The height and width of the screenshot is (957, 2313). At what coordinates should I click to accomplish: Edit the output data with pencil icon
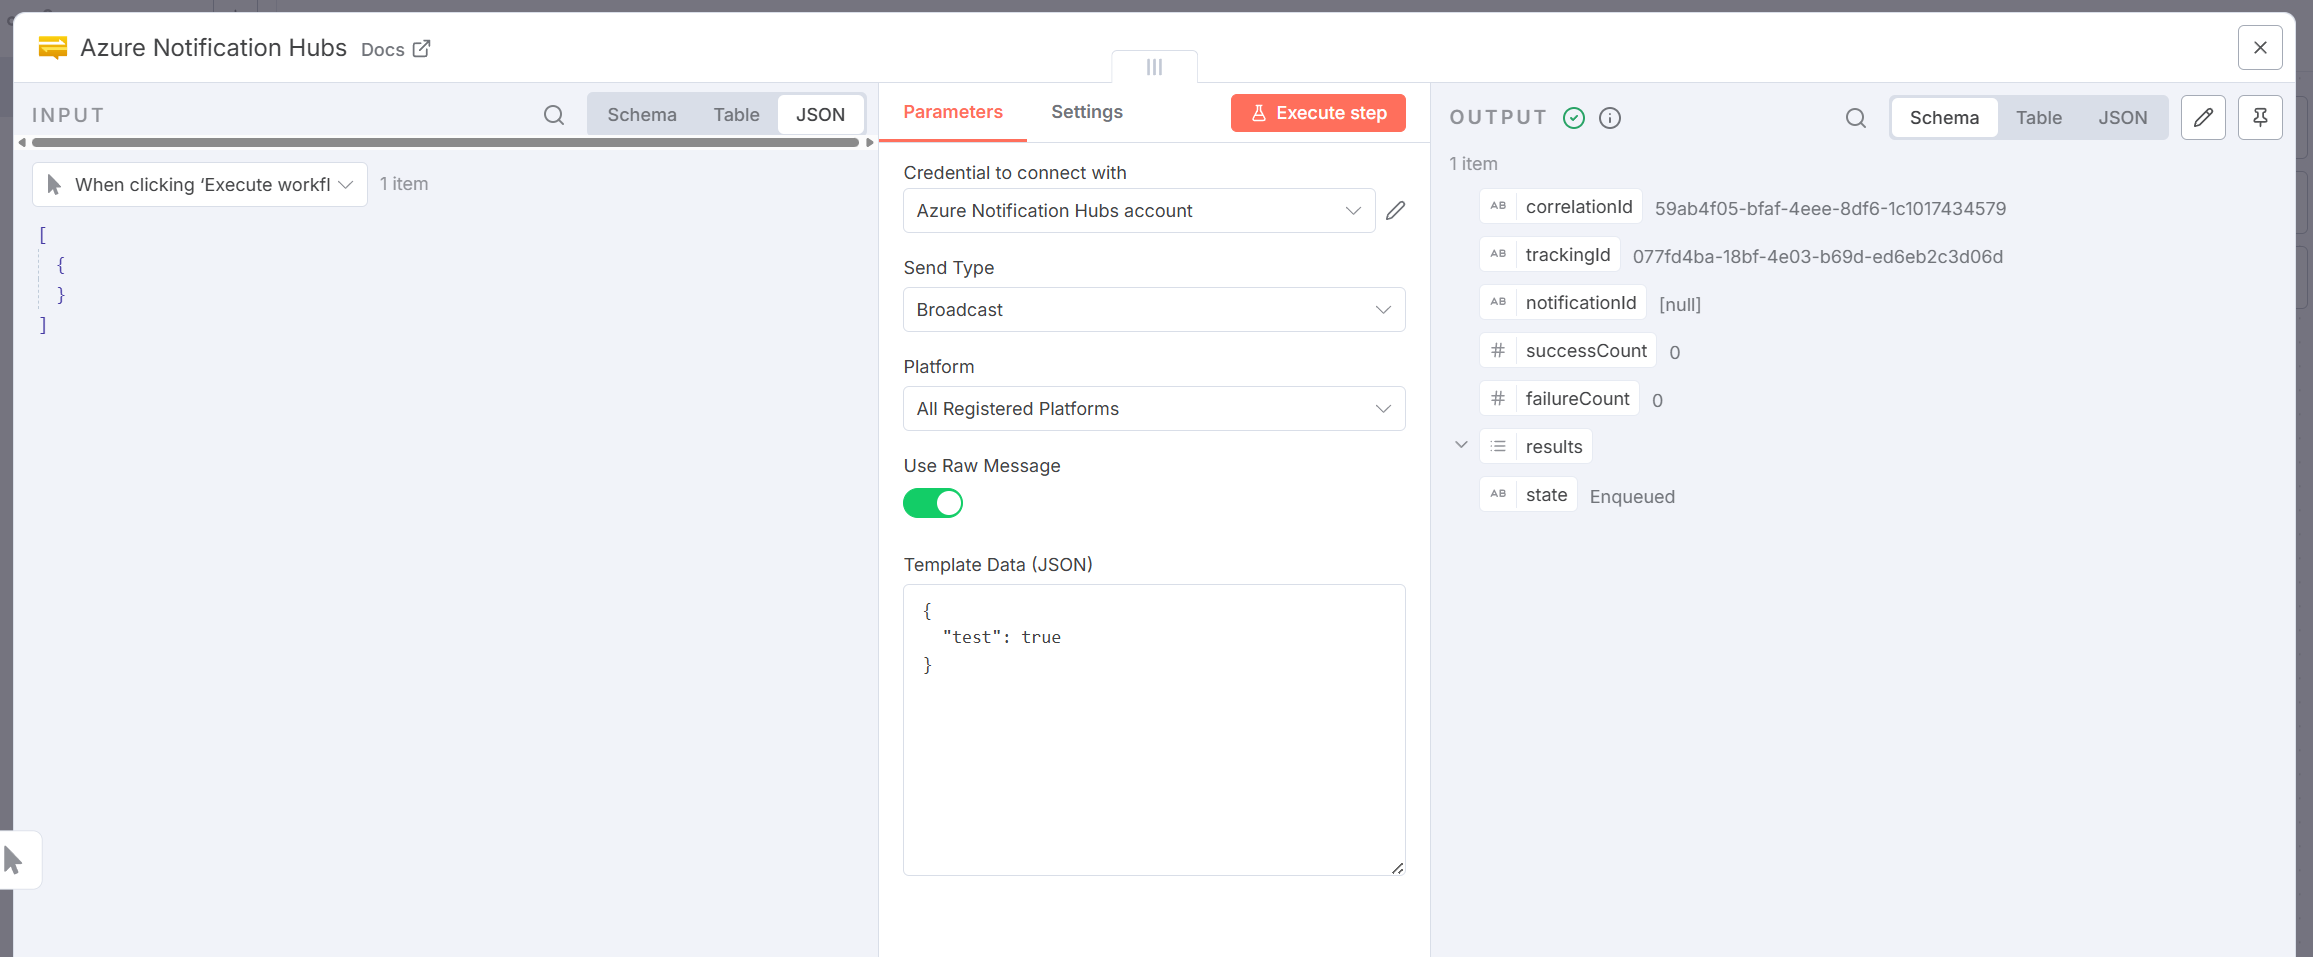[x=2203, y=118]
